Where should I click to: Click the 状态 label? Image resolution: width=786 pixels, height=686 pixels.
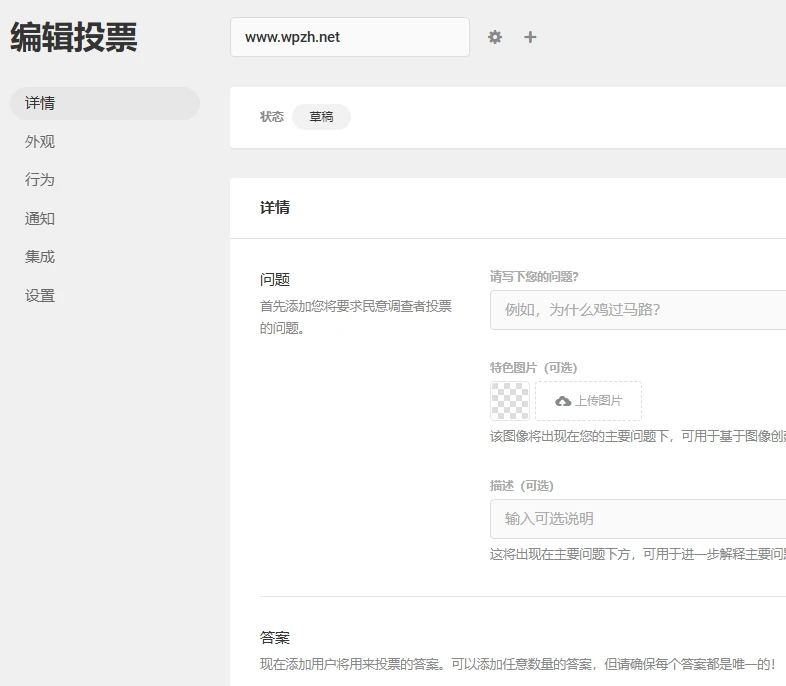(272, 117)
